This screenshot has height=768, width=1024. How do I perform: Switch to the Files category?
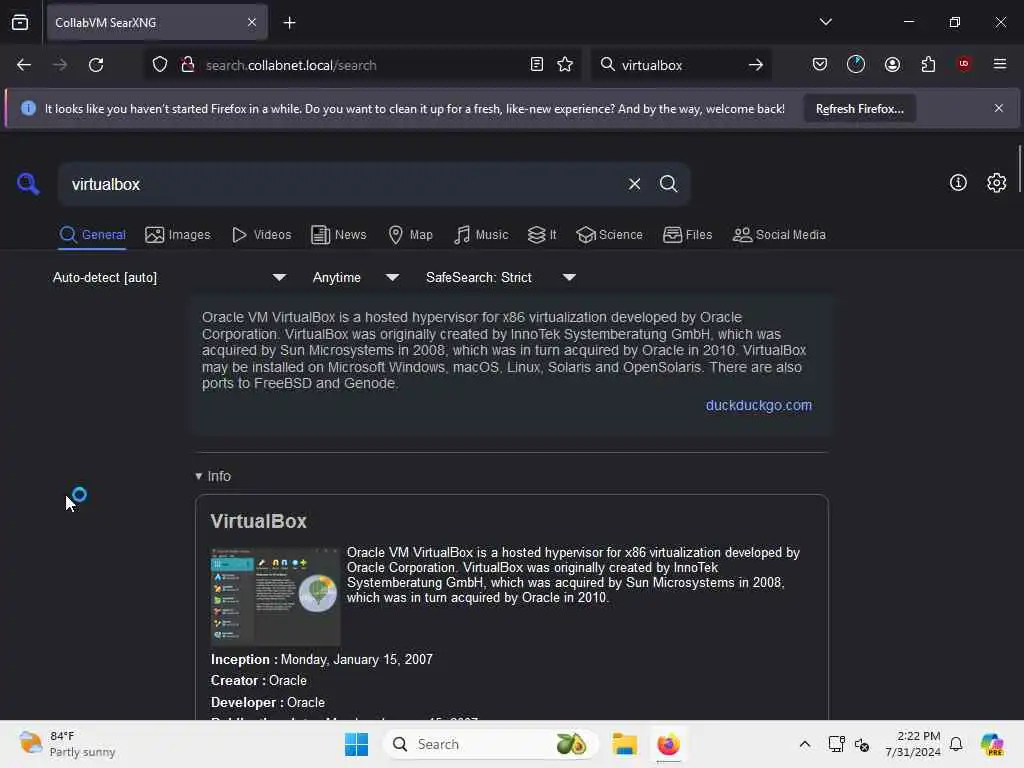688,234
